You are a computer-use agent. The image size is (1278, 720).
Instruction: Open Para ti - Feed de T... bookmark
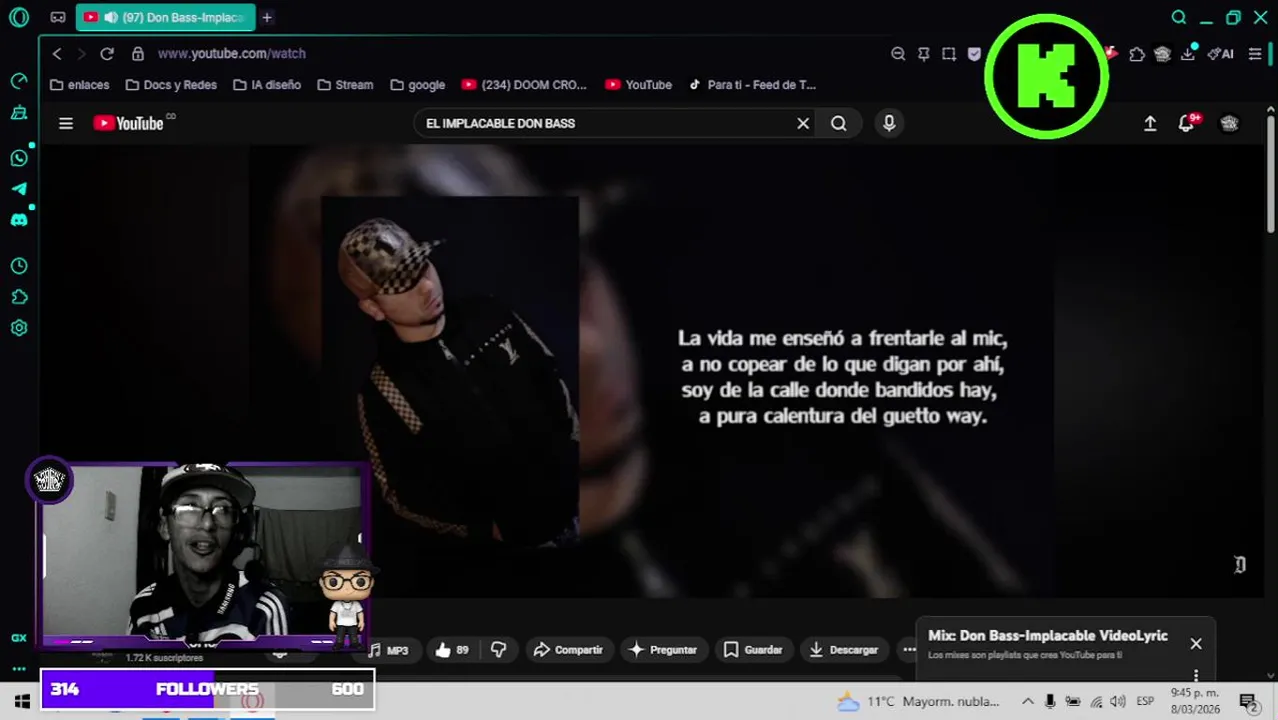coord(752,85)
